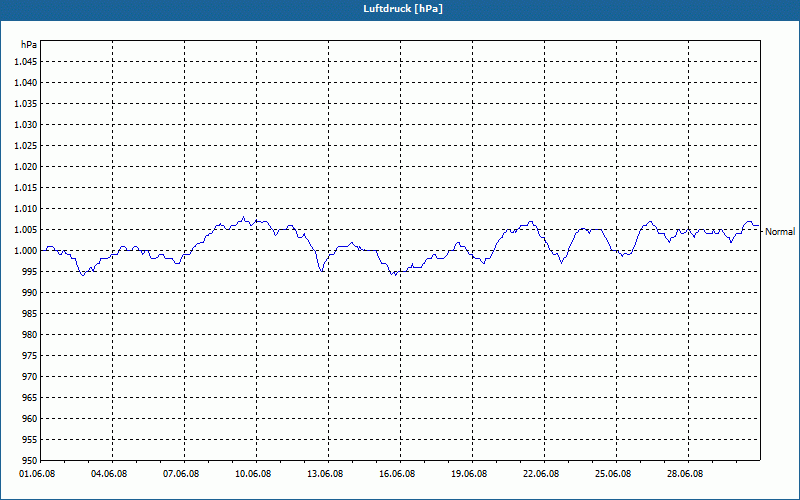Click the hPa unit label
The width and height of the screenshot is (800, 500).
pyautogui.click(x=29, y=45)
